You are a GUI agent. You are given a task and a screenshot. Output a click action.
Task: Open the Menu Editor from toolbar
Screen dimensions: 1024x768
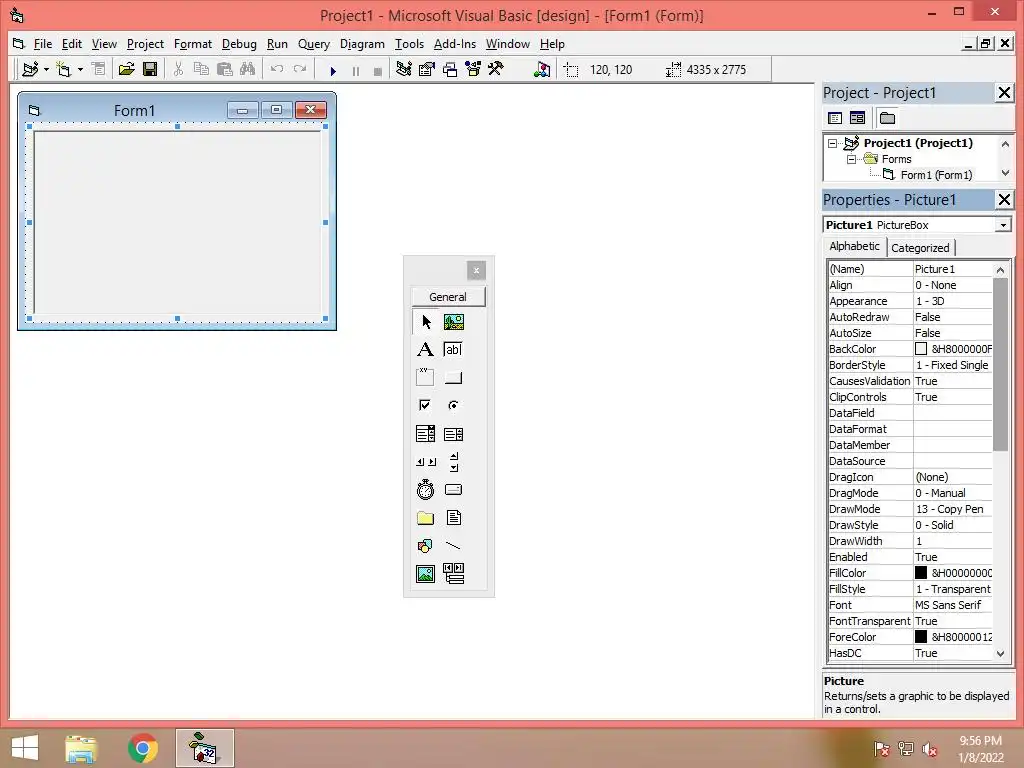pos(99,69)
